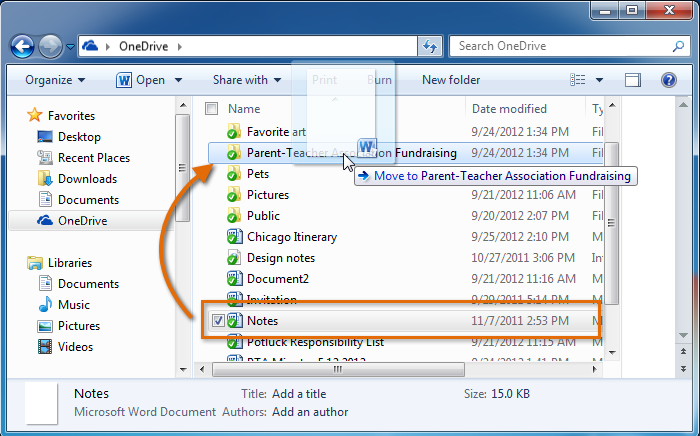Go back with the Back arrow button
This screenshot has width=700, height=436.
[22, 46]
